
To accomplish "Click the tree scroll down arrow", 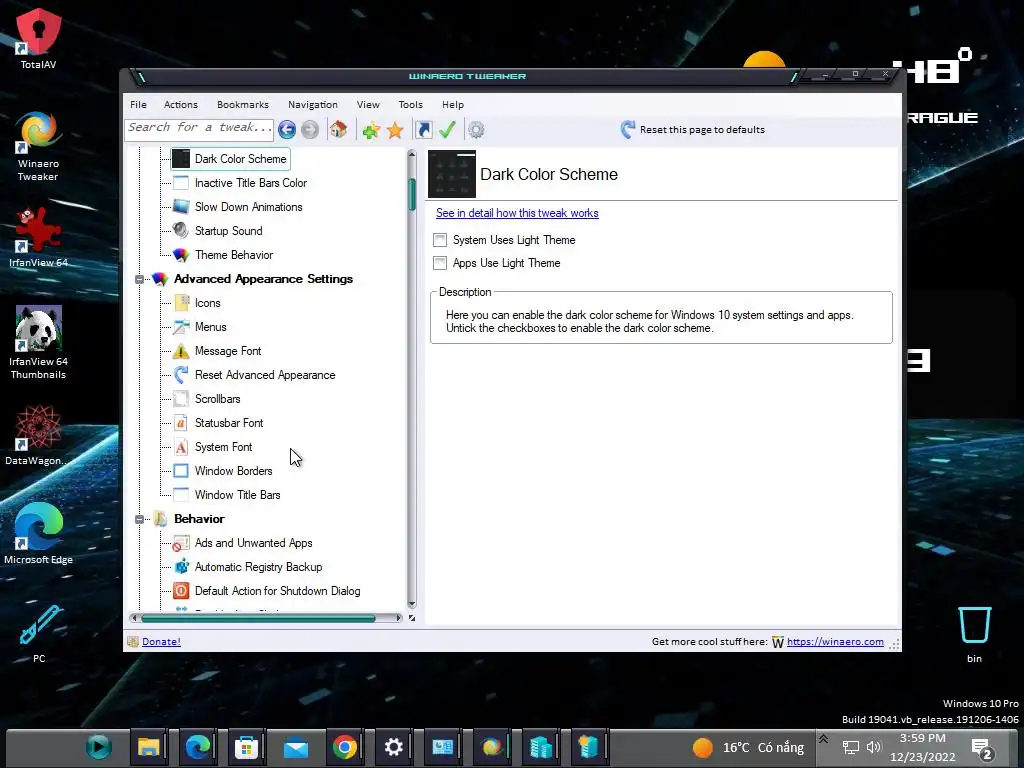I will (412, 605).
